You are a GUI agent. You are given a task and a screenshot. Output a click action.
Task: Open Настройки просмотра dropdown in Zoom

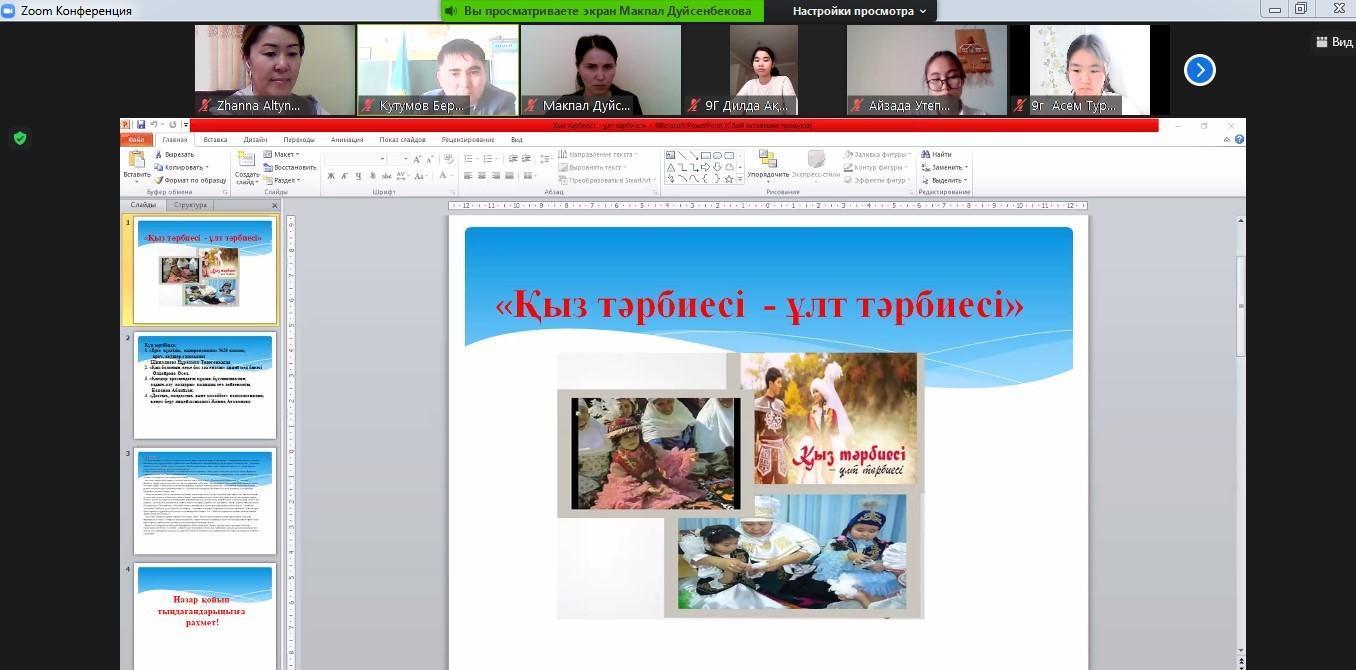pos(859,11)
